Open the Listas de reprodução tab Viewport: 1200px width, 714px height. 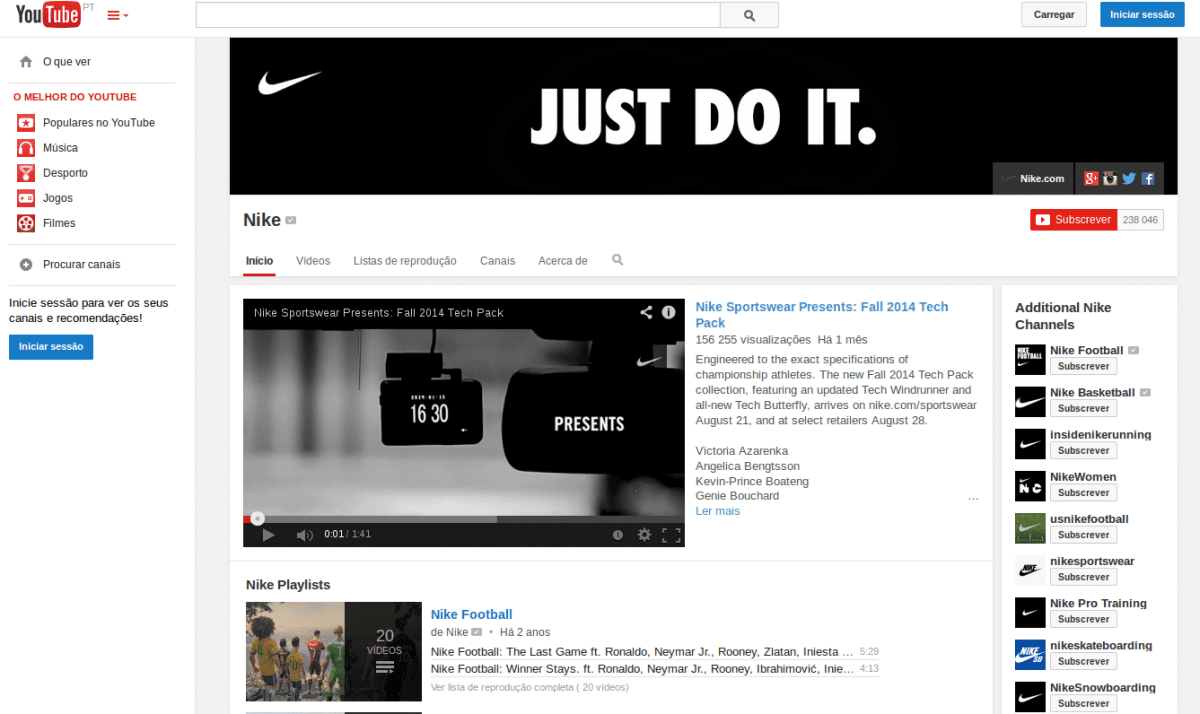tap(405, 260)
